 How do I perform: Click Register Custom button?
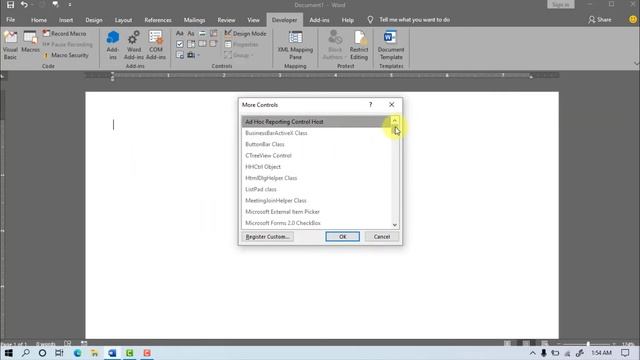pyautogui.click(x=267, y=237)
